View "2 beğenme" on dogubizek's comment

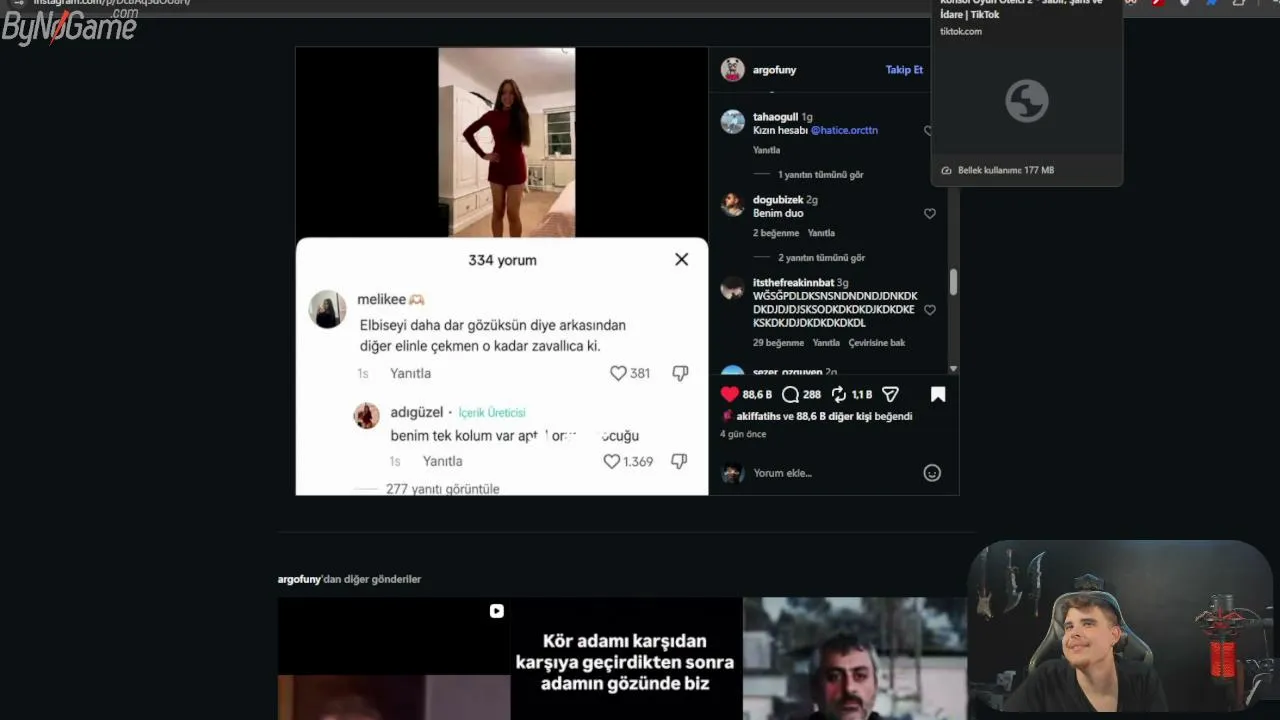[776, 233]
